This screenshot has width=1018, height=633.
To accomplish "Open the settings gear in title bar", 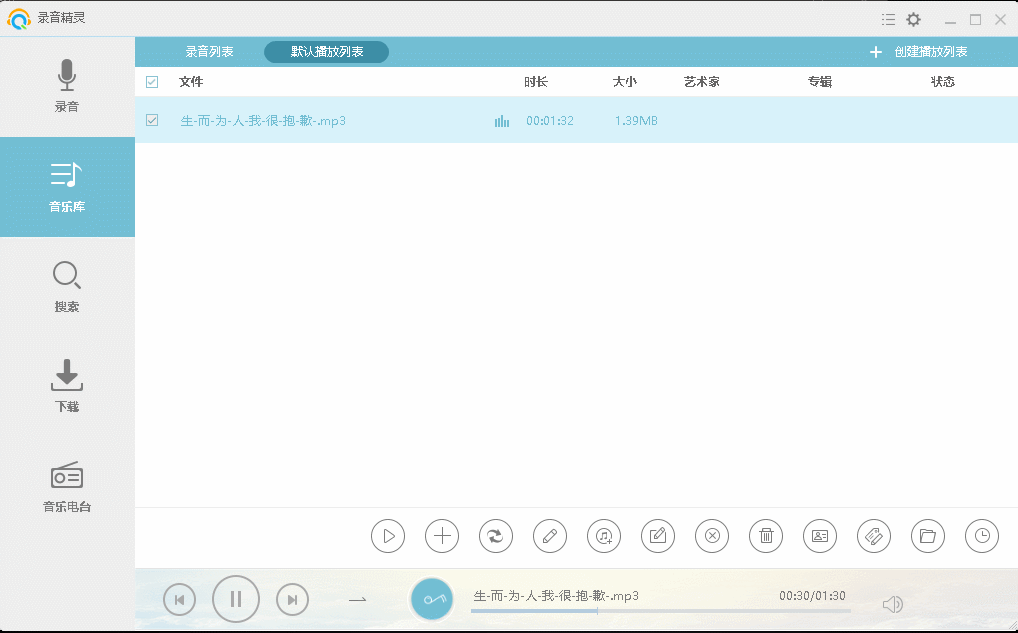I will [x=913, y=19].
